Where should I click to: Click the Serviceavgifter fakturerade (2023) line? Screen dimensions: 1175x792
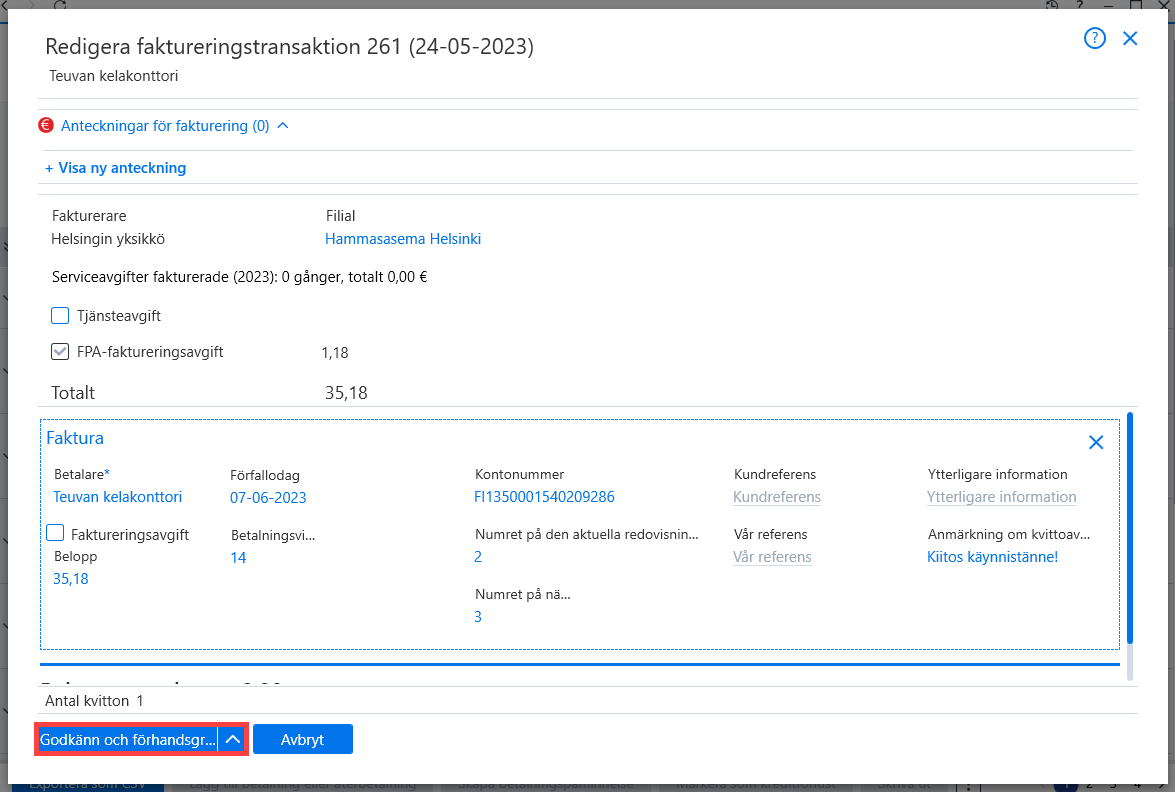pyautogui.click(x=240, y=277)
